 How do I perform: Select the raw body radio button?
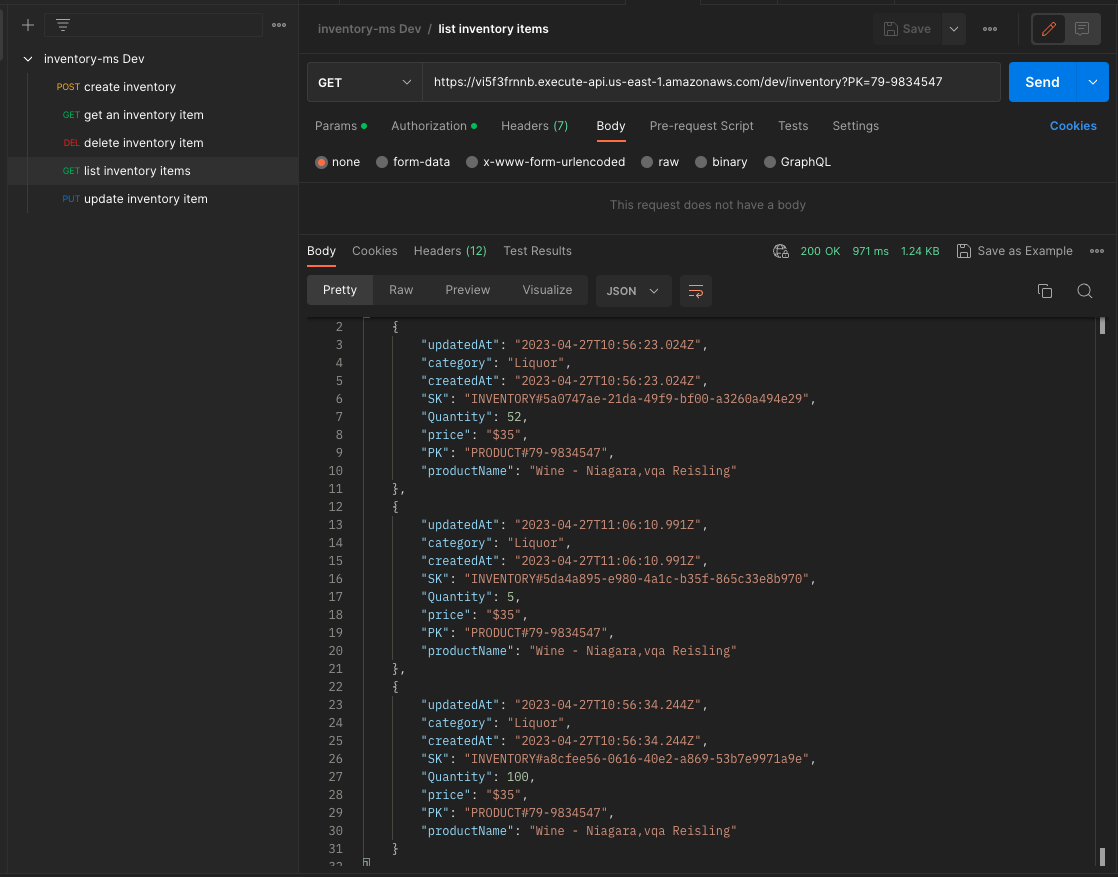pos(647,162)
